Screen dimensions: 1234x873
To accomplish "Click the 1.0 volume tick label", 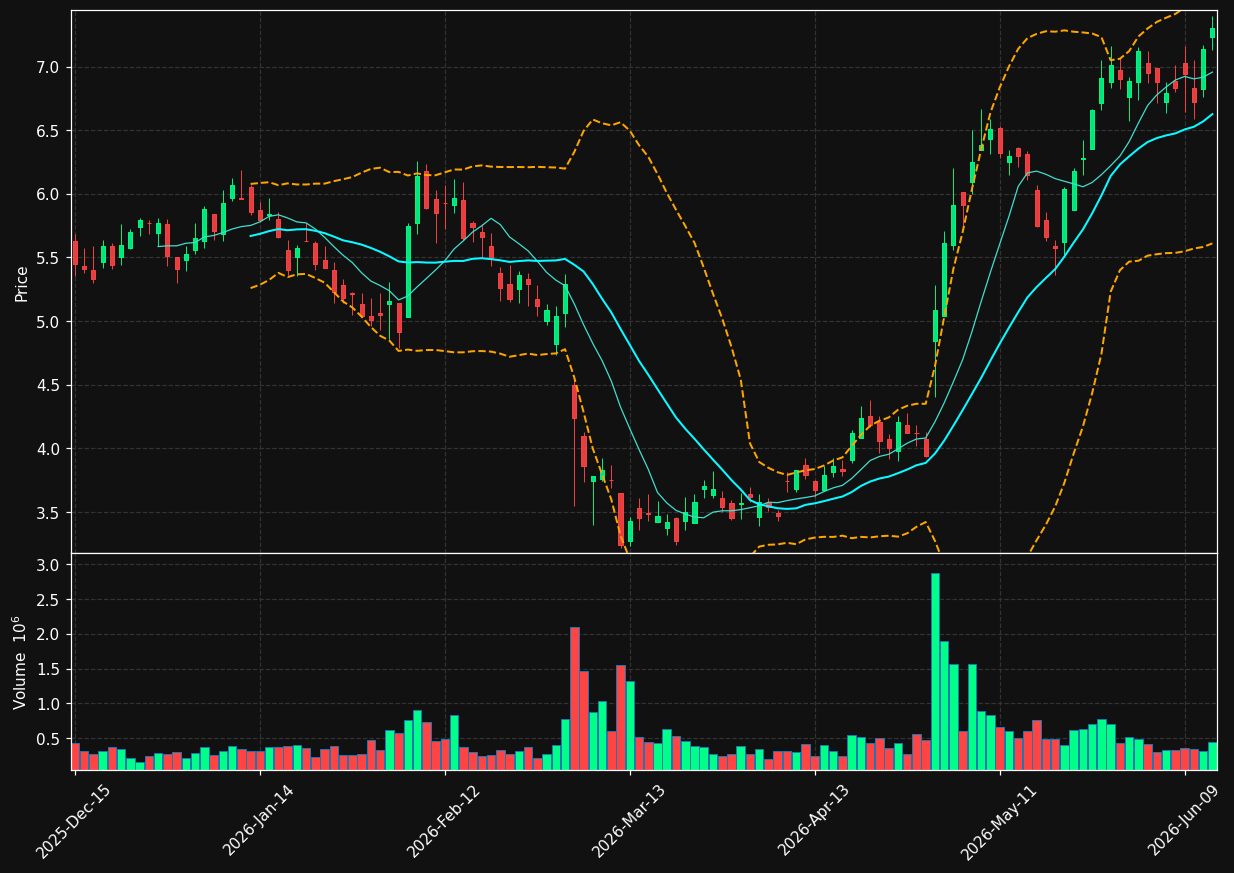I will pyautogui.click(x=50, y=705).
